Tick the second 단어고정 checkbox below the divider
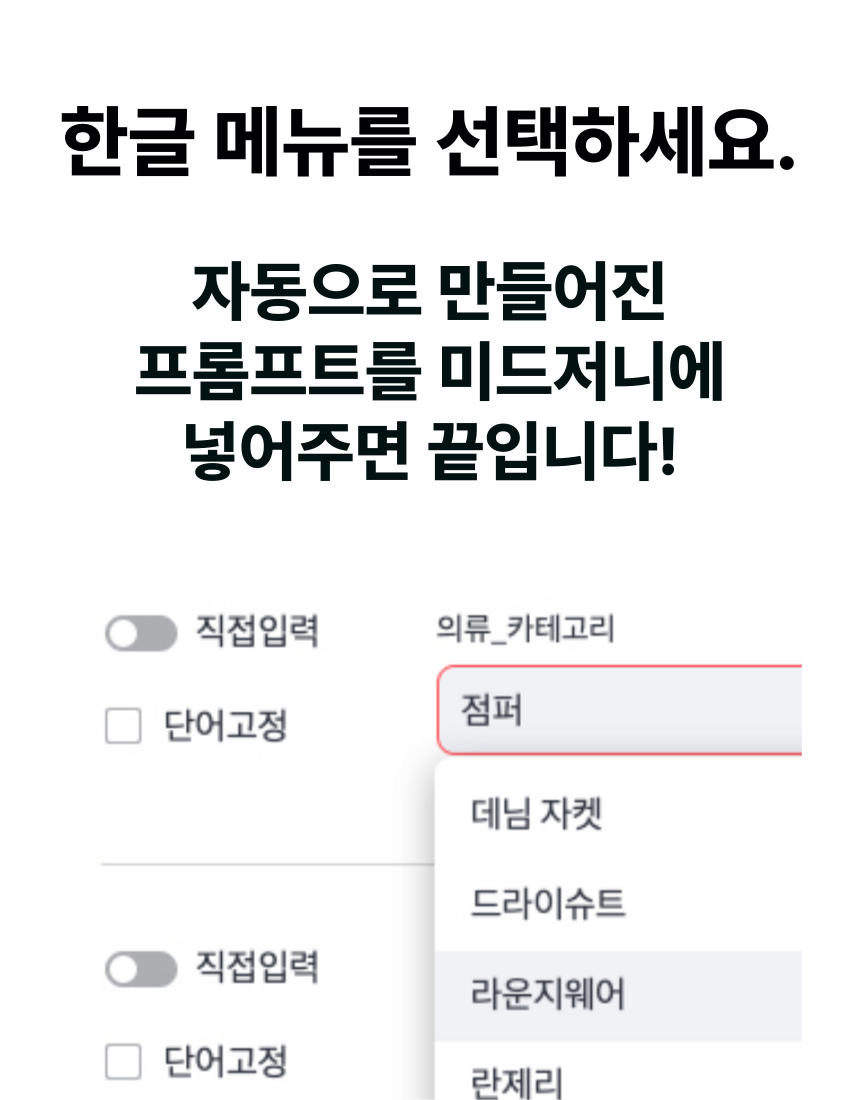The width and height of the screenshot is (860, 1100). tap(123, 1061)
